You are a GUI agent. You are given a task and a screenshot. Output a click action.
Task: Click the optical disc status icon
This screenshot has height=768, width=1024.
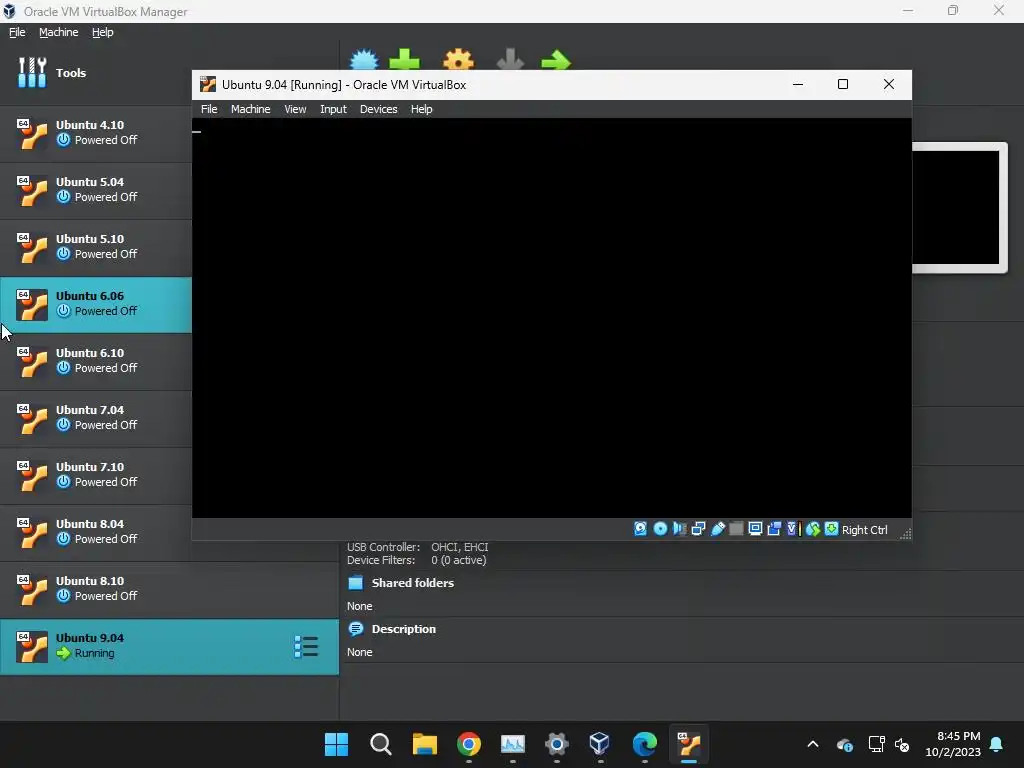(660, 529)
